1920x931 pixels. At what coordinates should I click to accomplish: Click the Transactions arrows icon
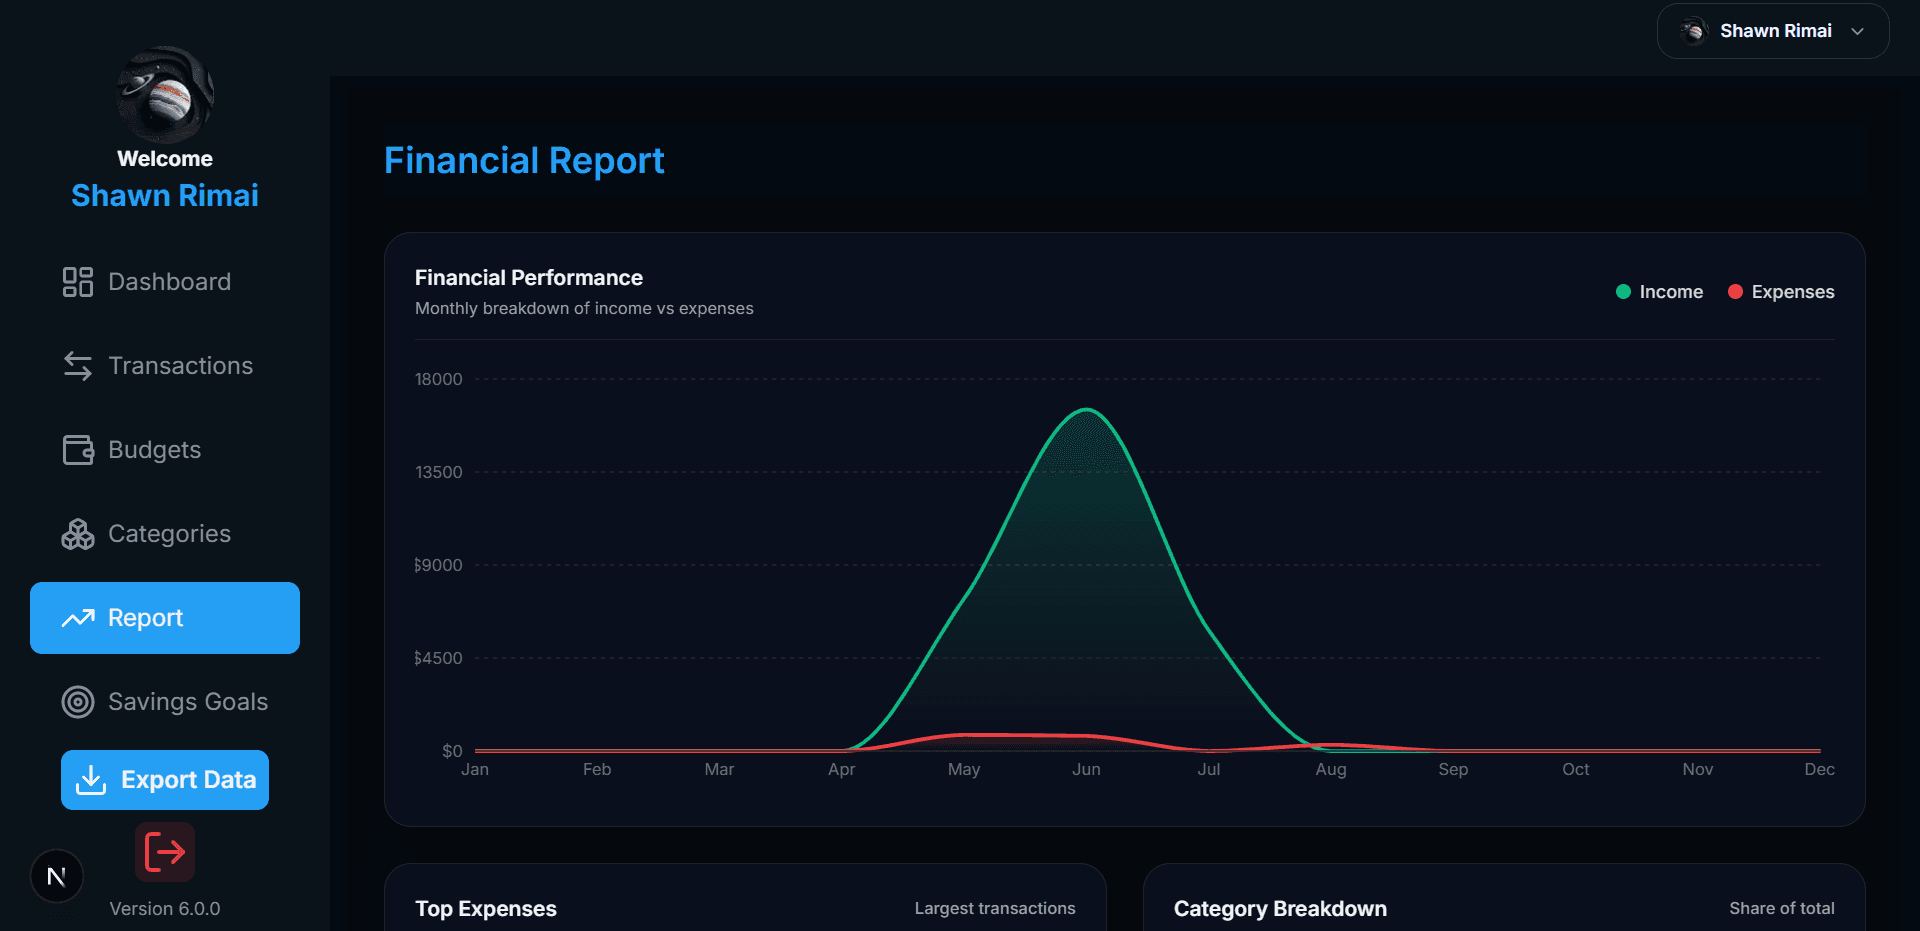click(x=78, y=366)
